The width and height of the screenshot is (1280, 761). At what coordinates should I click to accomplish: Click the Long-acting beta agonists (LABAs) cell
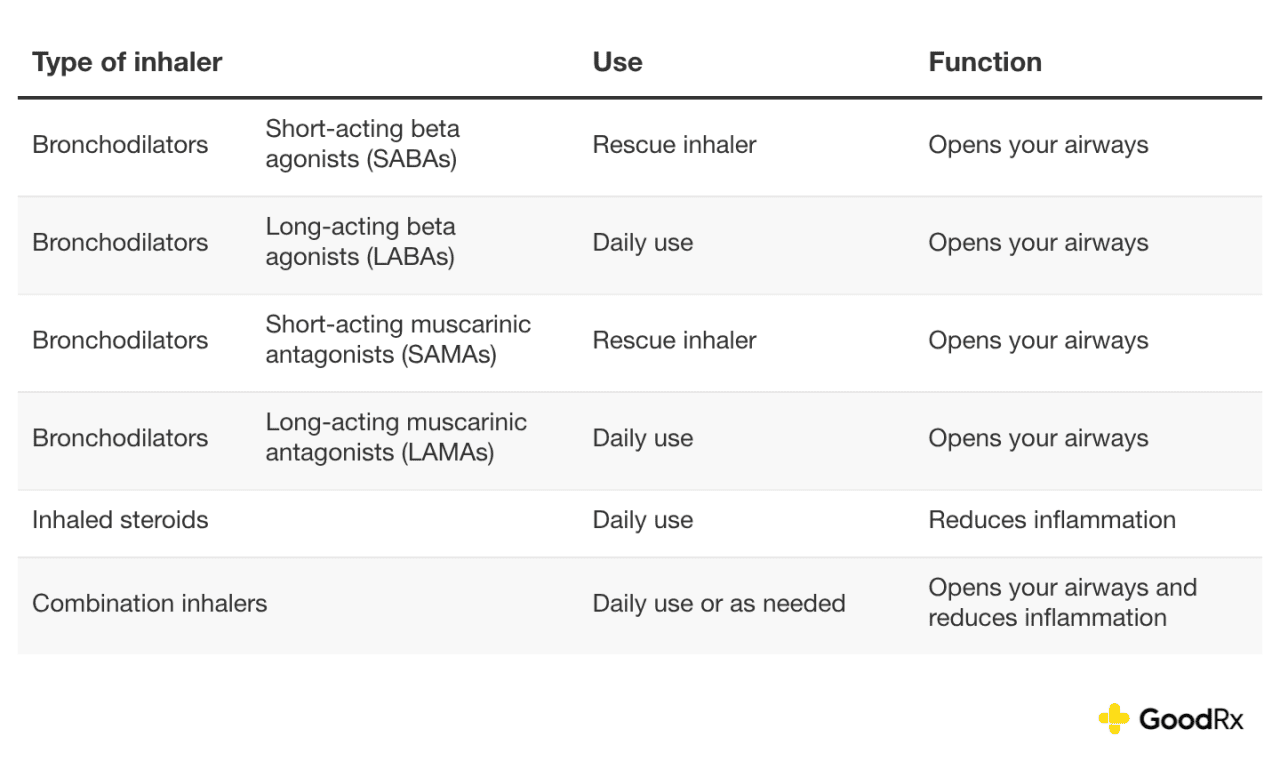pos(360,242)
